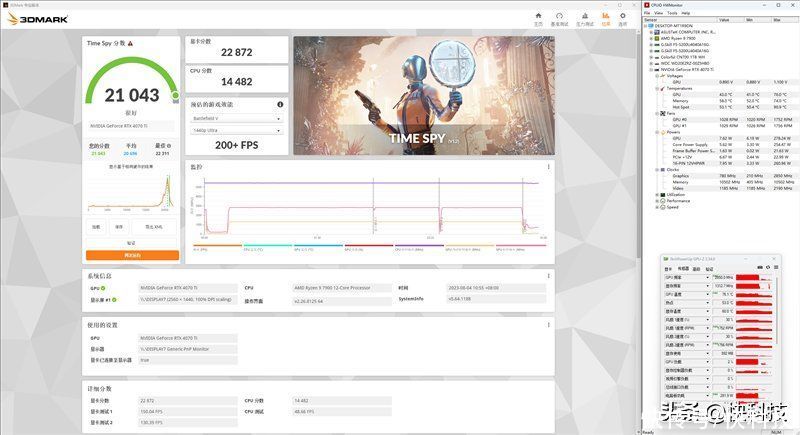Open the system info panel three-dot menu
The image size is (800, 435).
click(548, 276)
